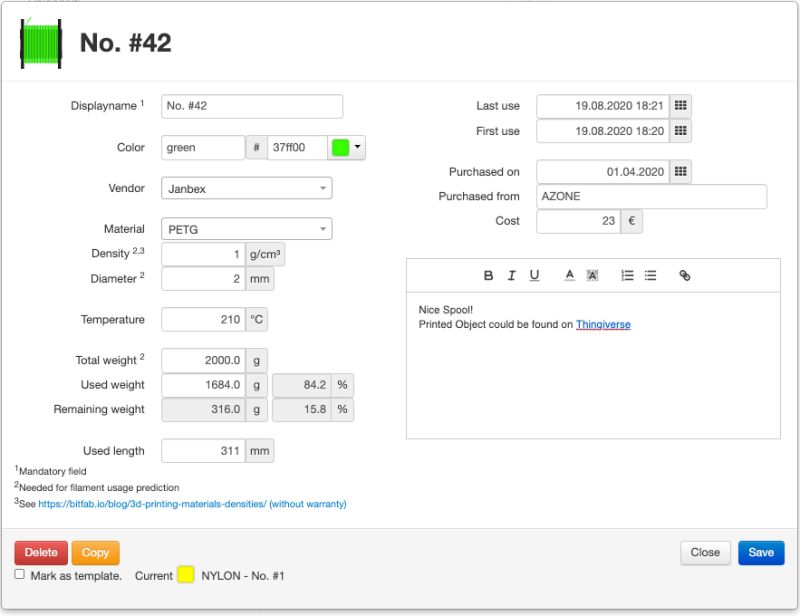Edit the First use date field
The image size is (800, 616).
point(603,131)
